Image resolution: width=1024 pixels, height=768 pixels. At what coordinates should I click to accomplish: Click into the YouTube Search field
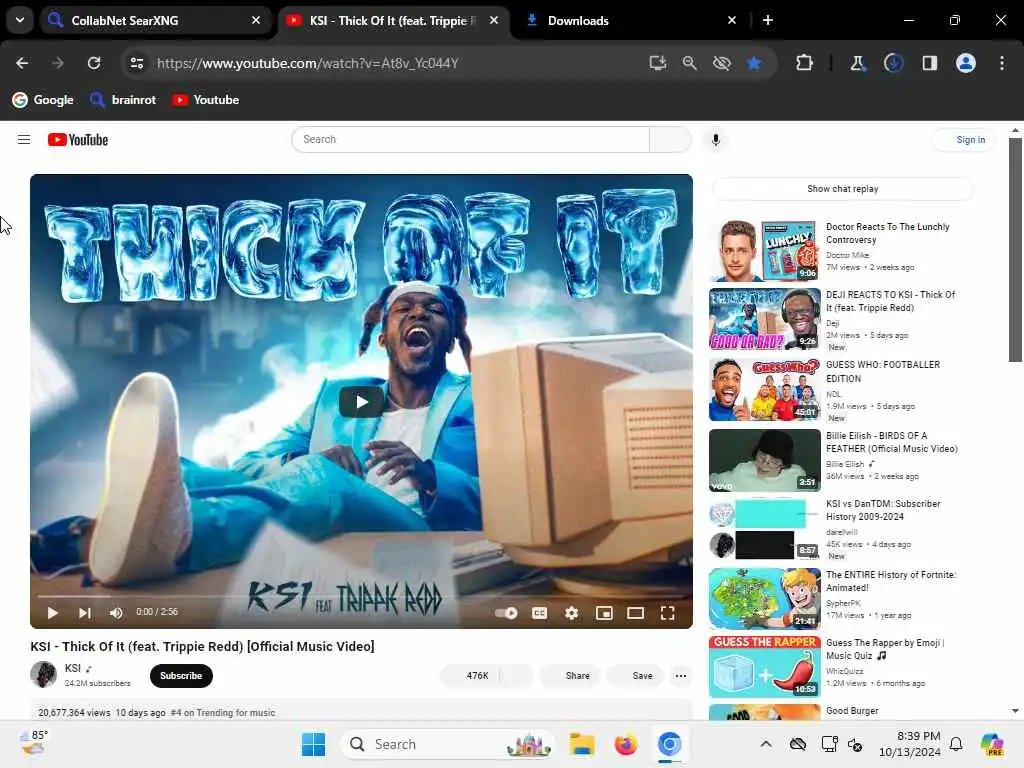471,140
